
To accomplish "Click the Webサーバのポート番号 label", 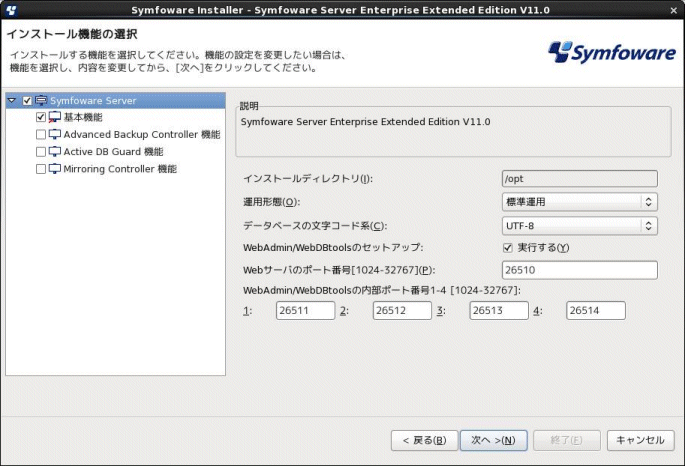I will coord(339,270).
